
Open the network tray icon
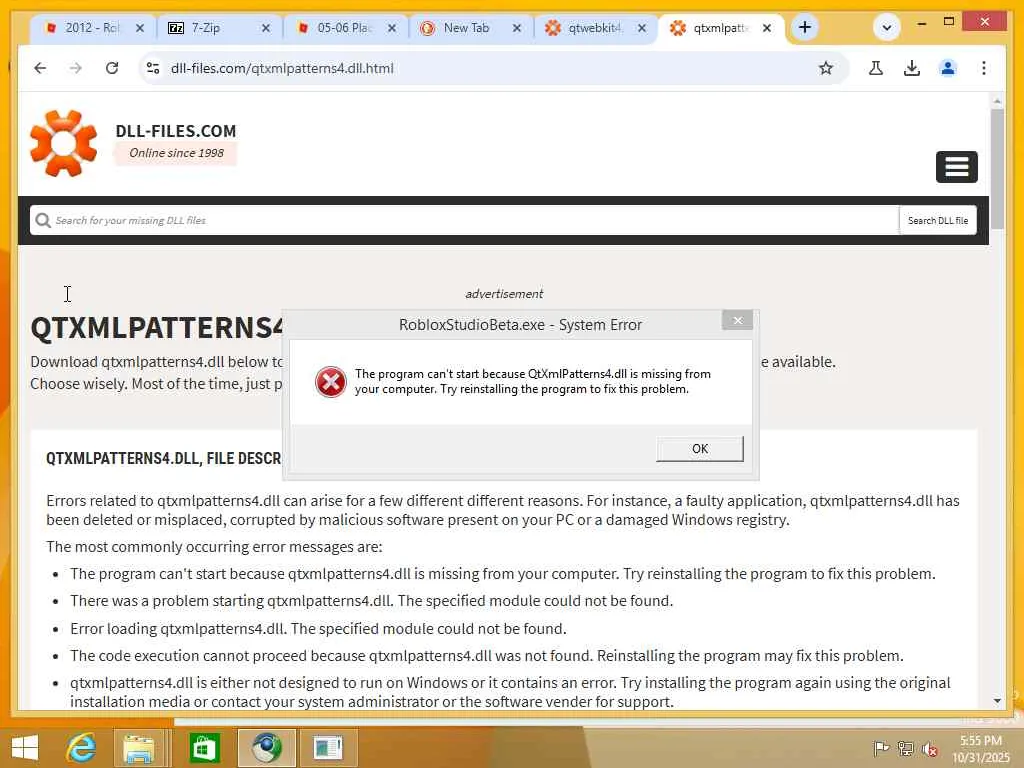coord(905,748)
